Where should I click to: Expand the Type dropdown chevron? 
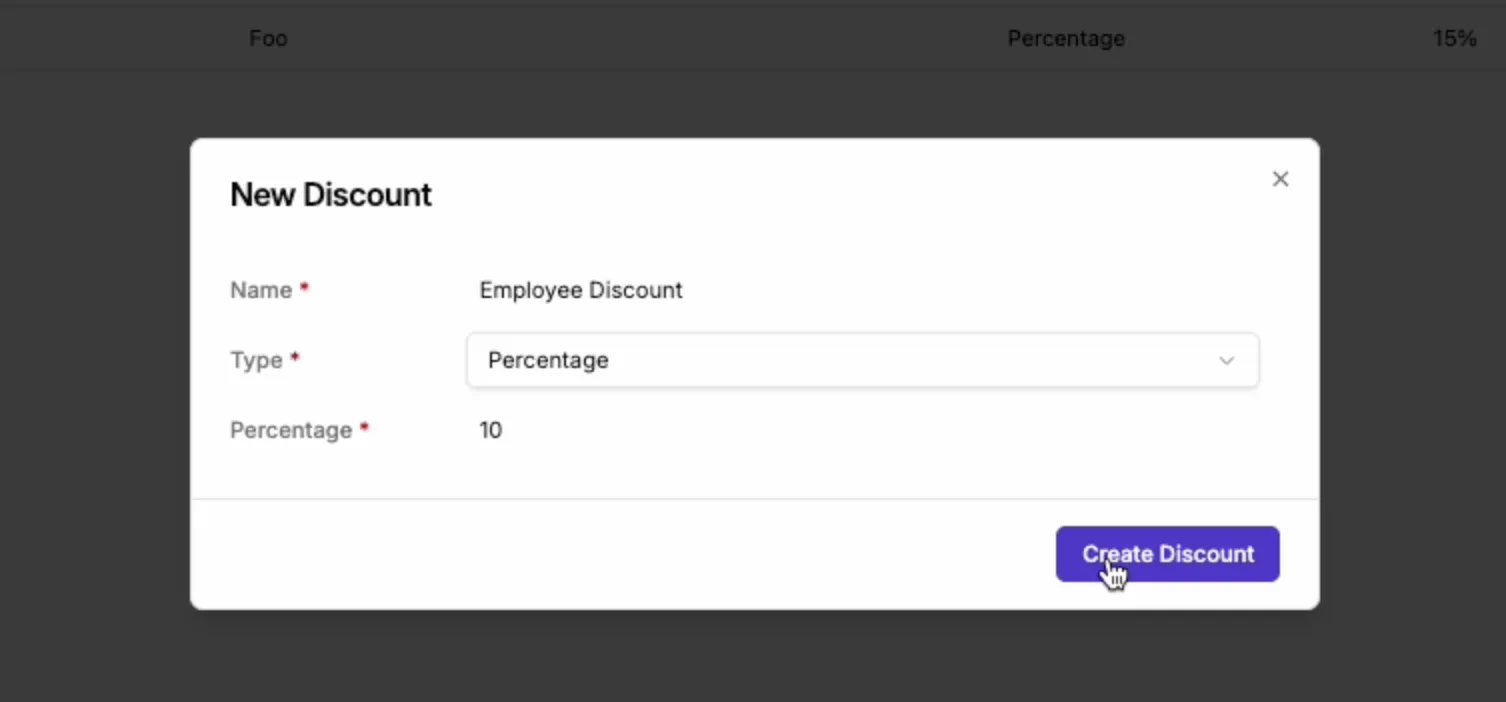click(x=1226, y=361)
